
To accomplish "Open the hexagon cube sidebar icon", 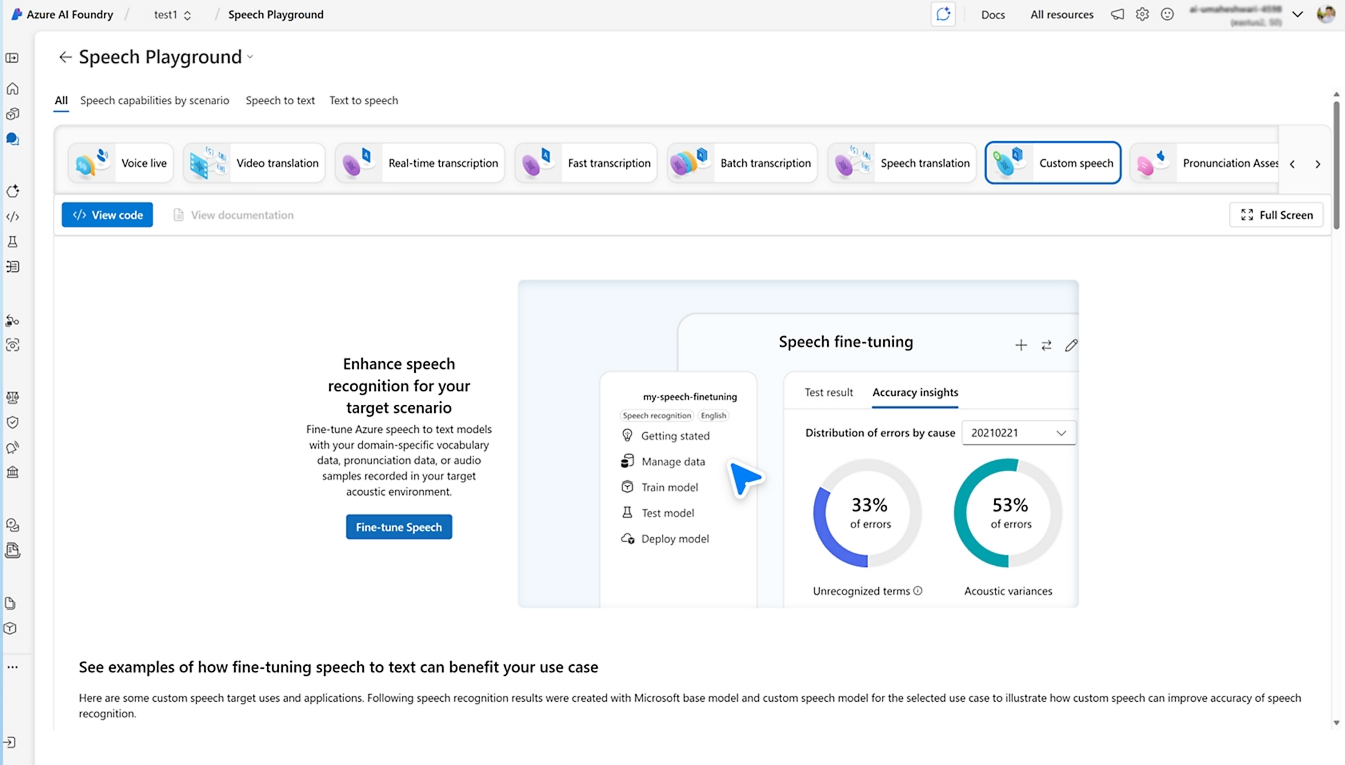I will pos(10,629).
